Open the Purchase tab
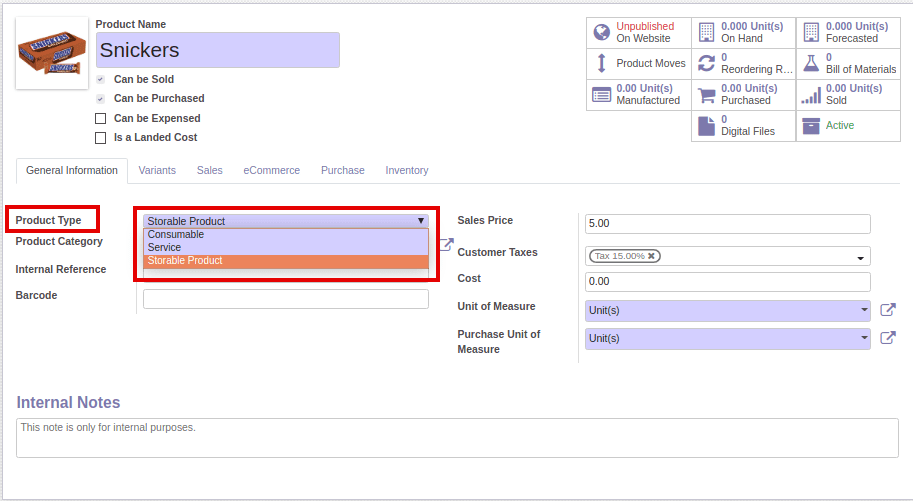913x501 pixels. [342, 170]
